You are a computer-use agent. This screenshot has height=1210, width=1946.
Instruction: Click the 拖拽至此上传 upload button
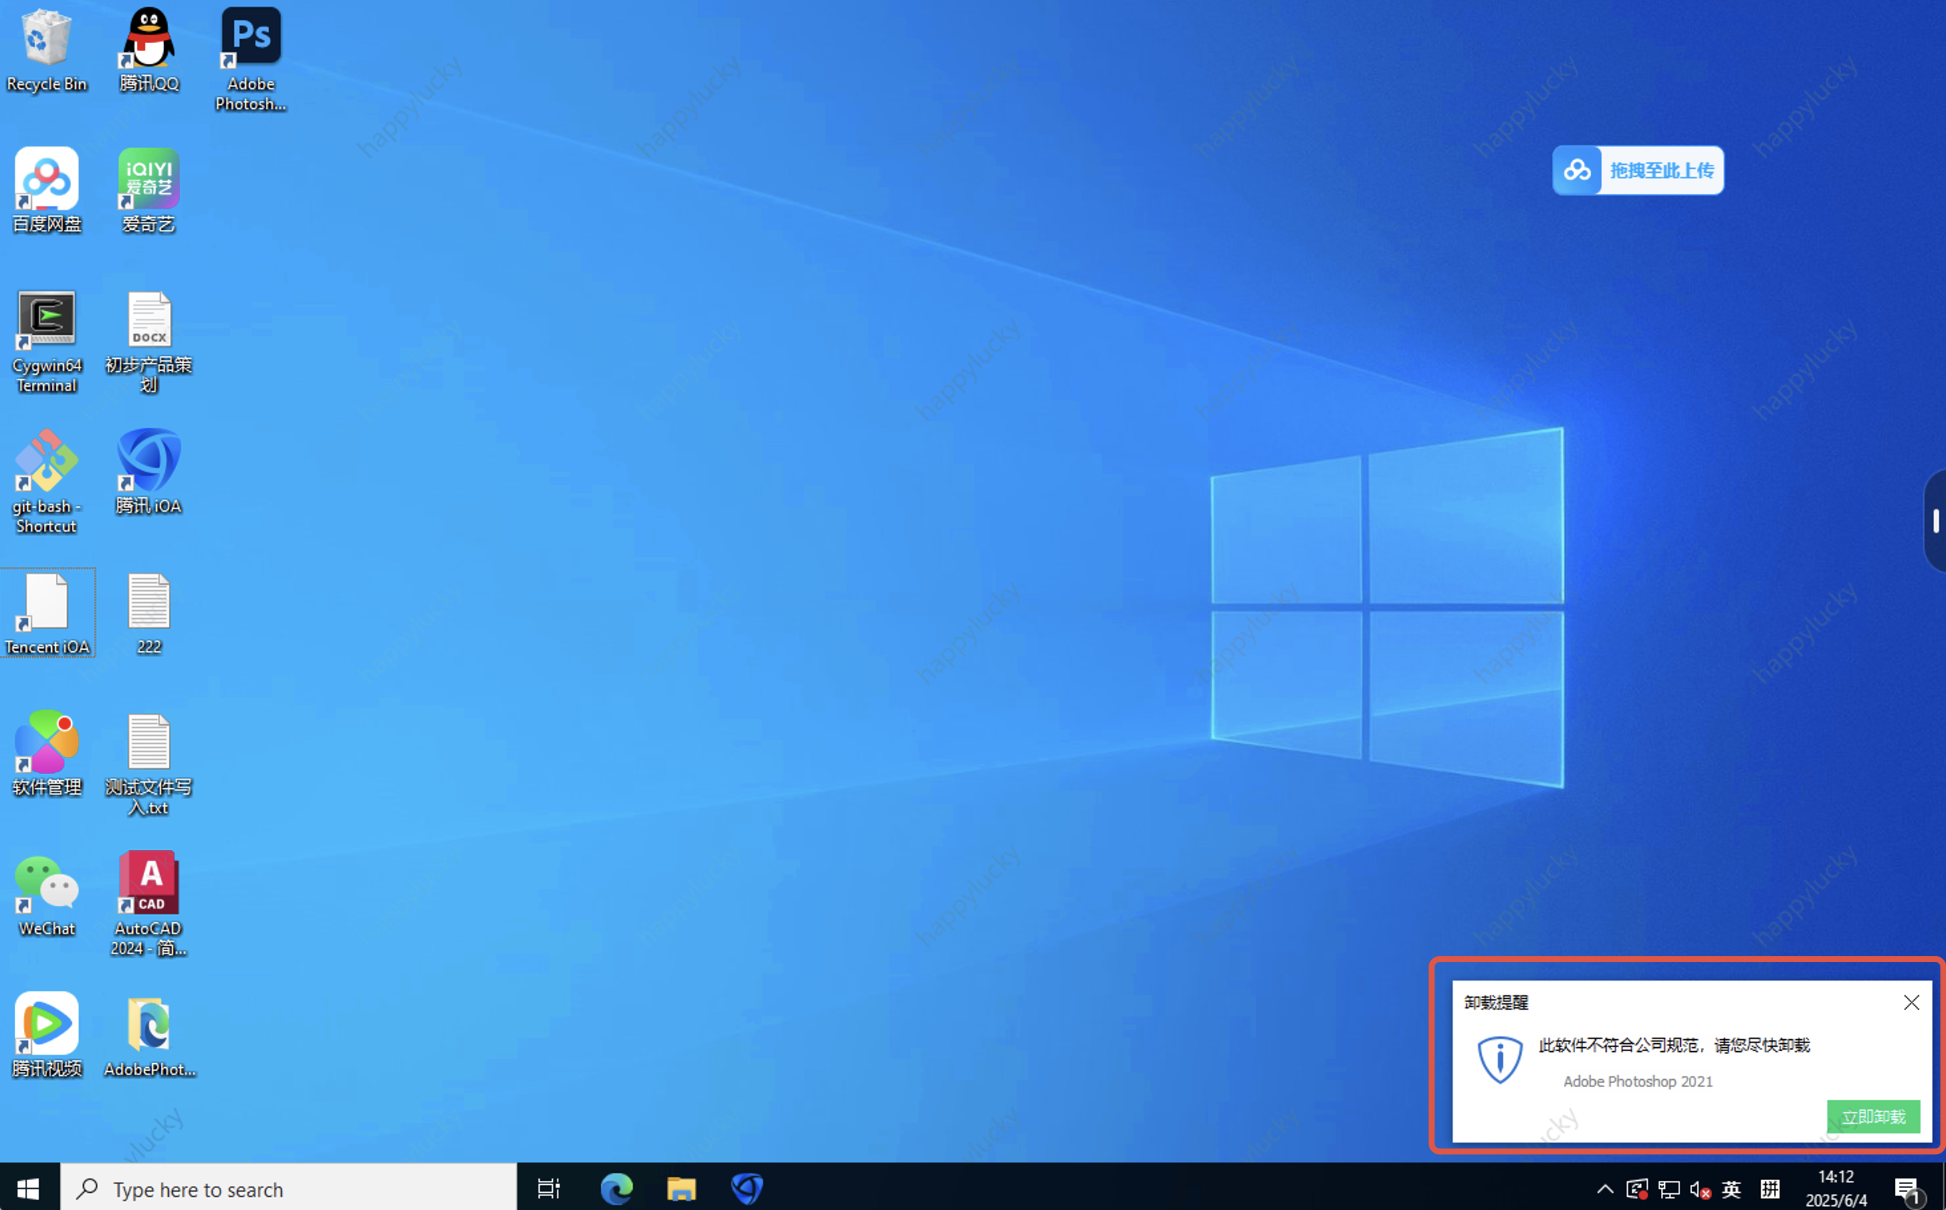coord(1637,170)
